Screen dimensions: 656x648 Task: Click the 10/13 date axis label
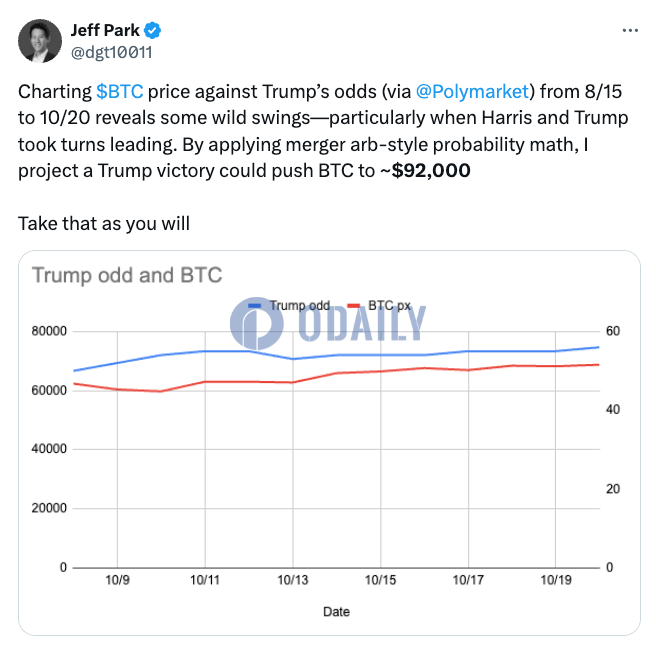point(293,579)
